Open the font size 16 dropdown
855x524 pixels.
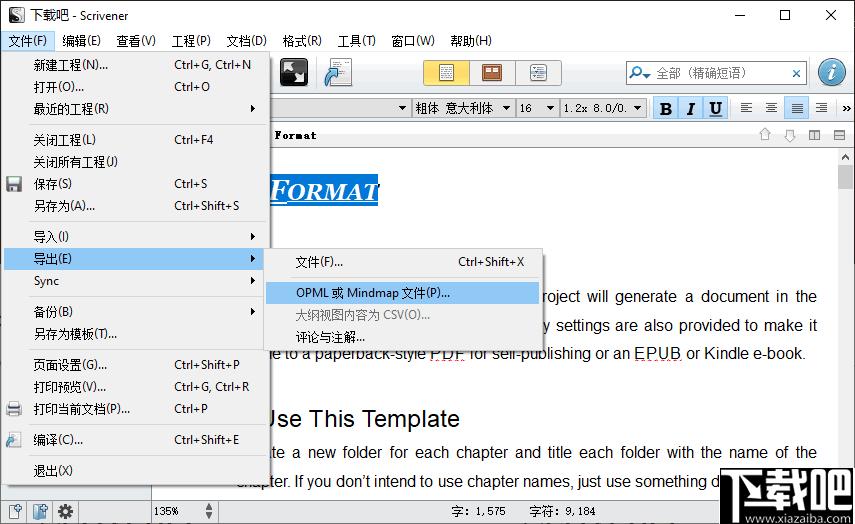click(x=537, y=108)
